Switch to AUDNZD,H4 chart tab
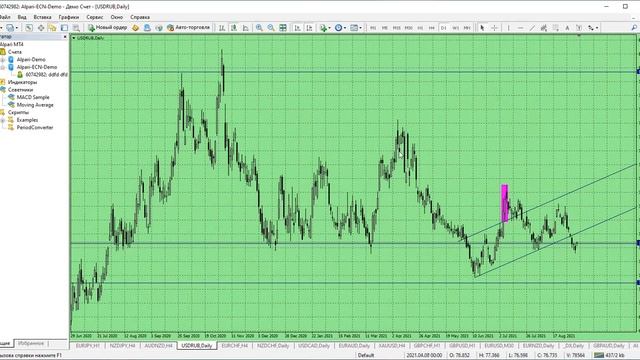 tap(159, 346)
